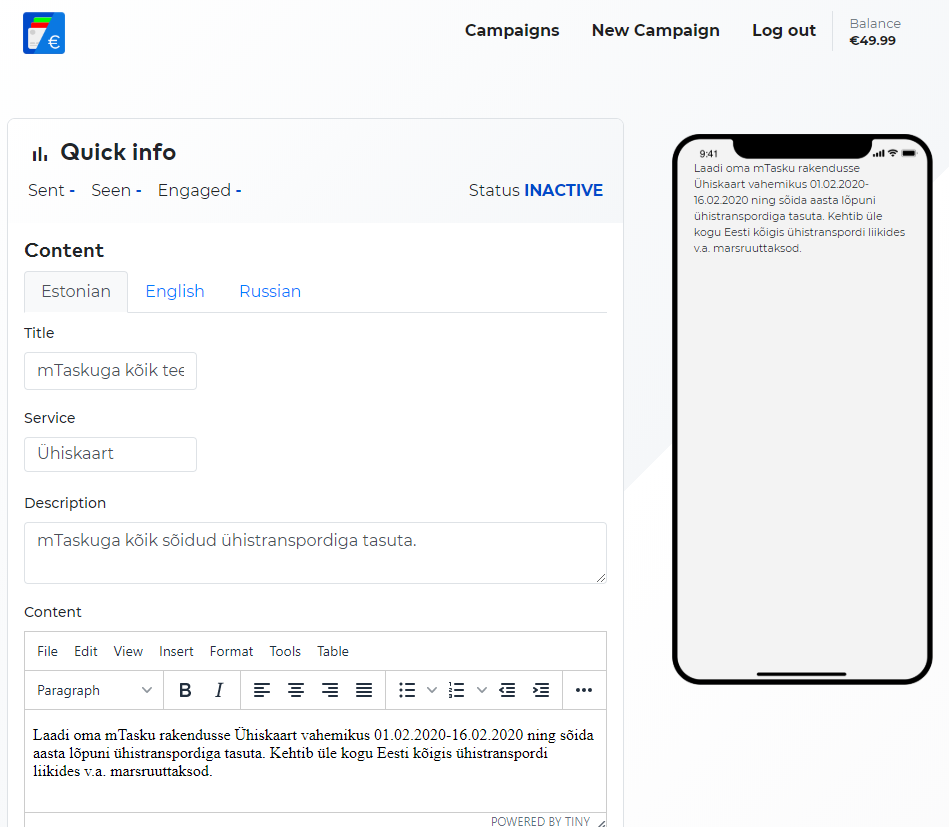Justify text in the editor

[x=364, y=690]
